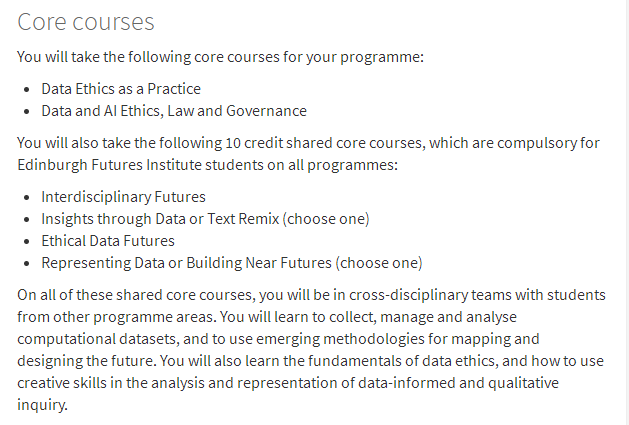Viewport: 629px width, 425px height.
Task: Select "Data and AI Ethics, Law and Governance"
Action: pyautogui.click(x=173, y=111)
